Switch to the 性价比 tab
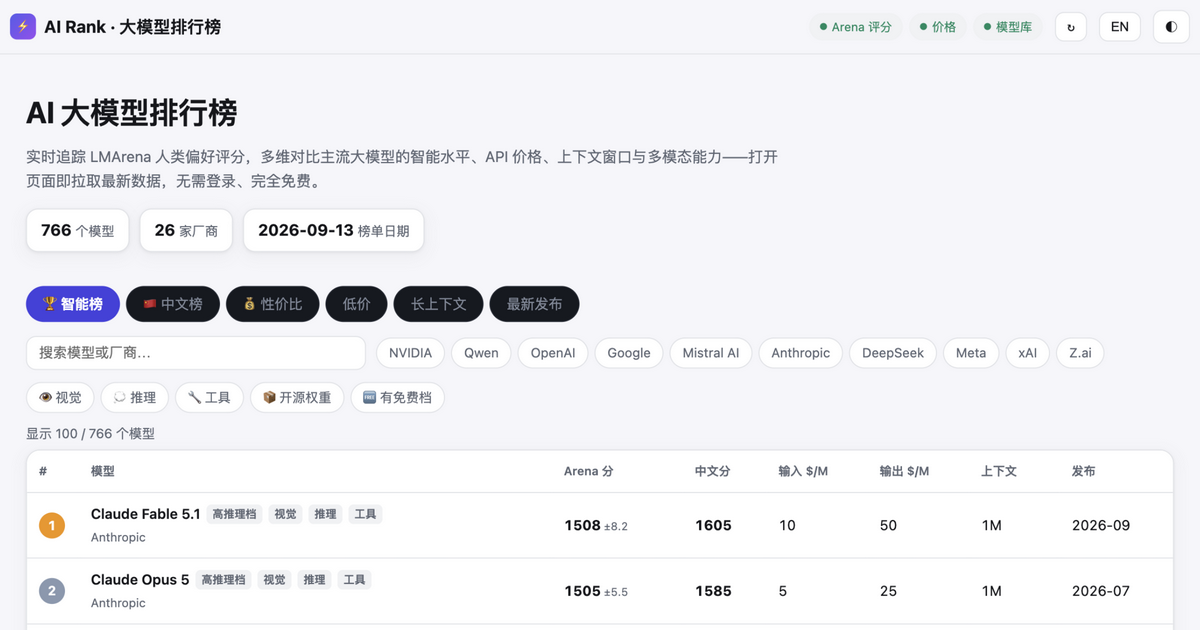Image resolution: width=1200 pixels, height=630 pixels. (x=273, y=304)
